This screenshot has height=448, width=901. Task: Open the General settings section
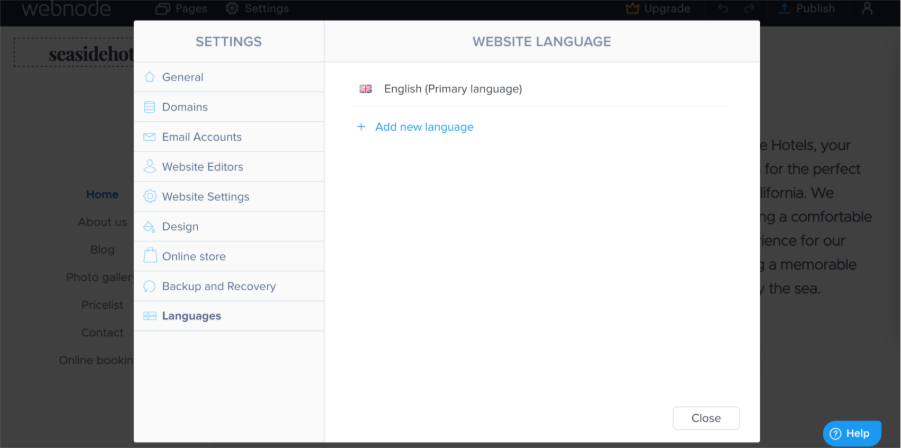(229, 77)
